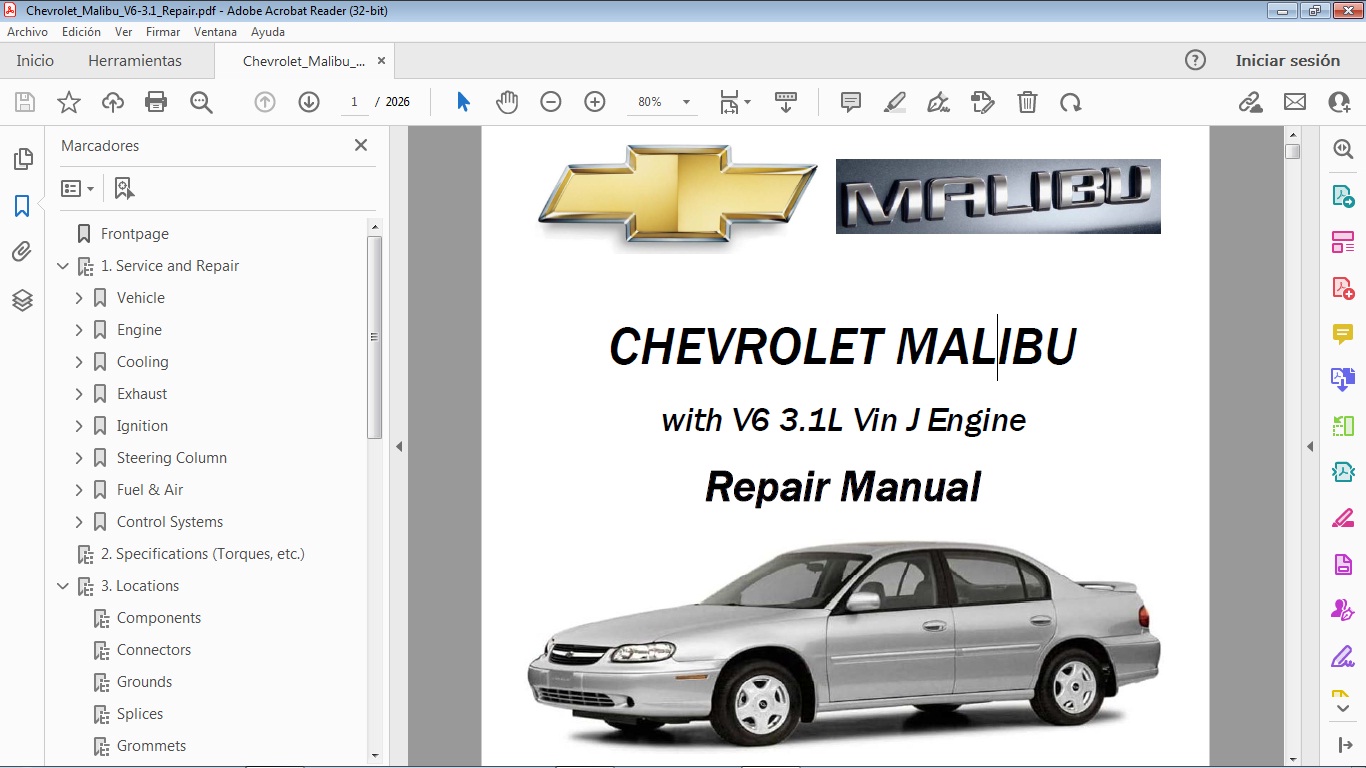The image size is (1366, 768).
Task: Click the bookmarks panel vertical scrollbar
Action: 375,338
